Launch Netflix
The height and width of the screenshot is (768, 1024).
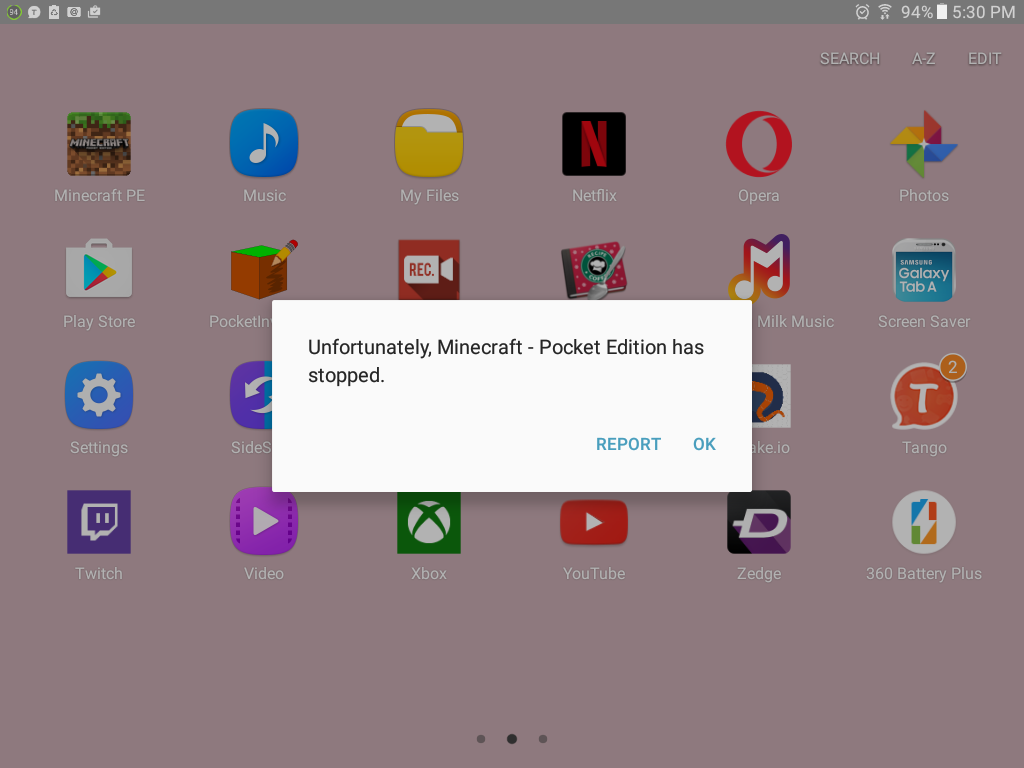pos(594,144)
